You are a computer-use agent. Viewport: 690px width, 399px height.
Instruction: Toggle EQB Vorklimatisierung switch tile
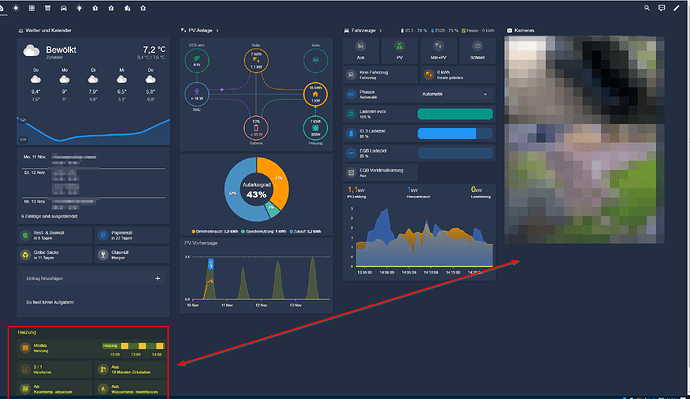tap(380, 172)
